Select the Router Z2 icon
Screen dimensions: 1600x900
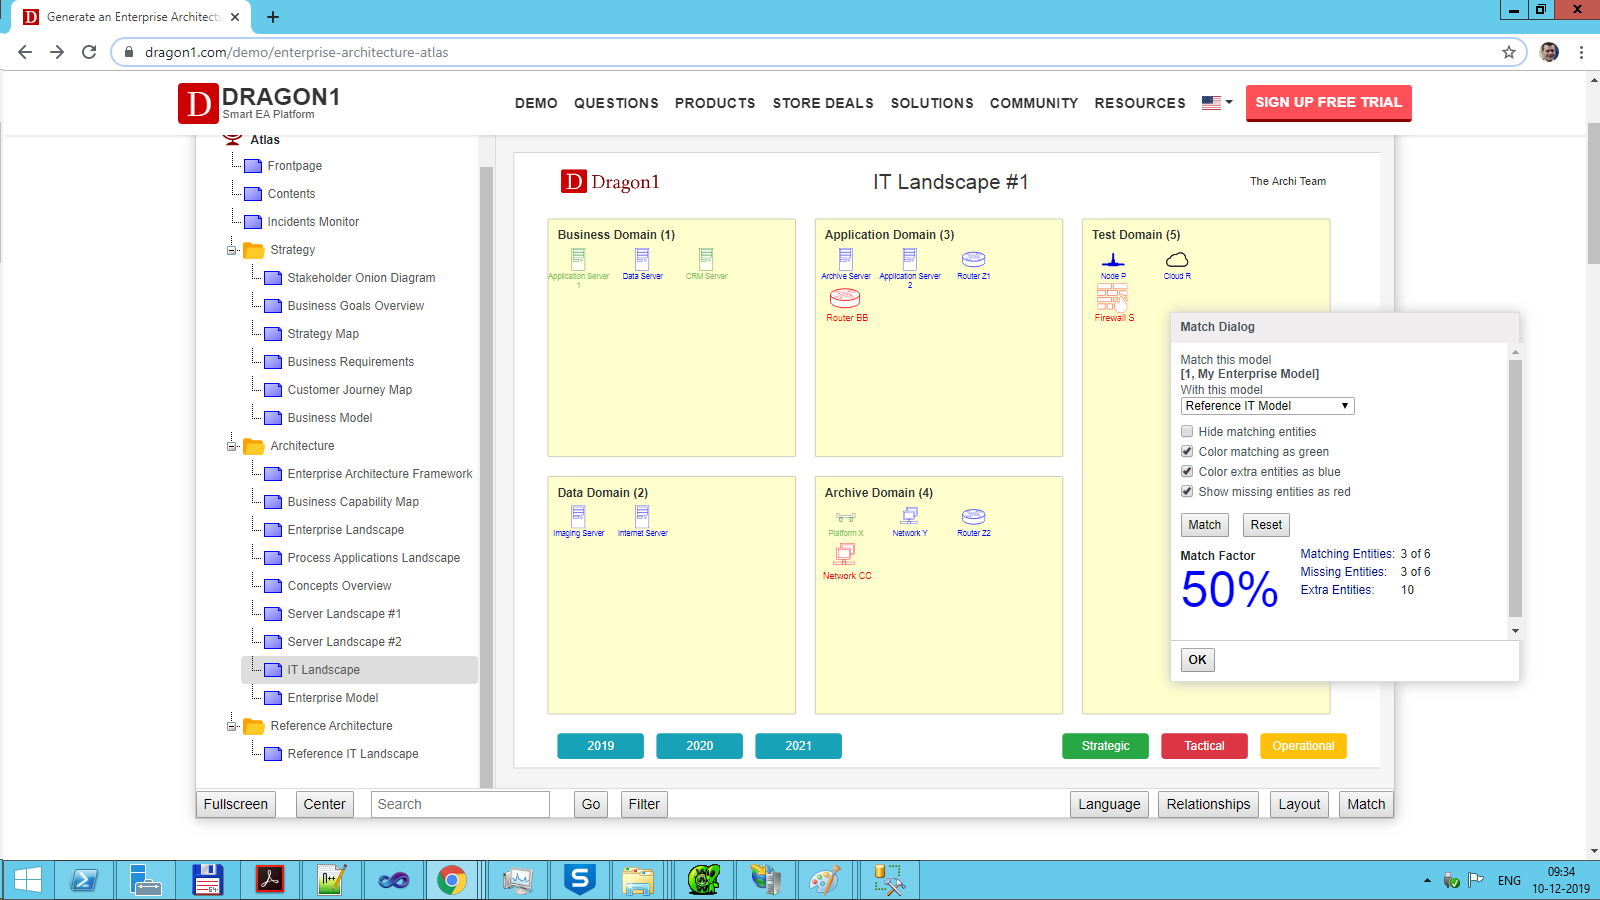tap(973, 517)
